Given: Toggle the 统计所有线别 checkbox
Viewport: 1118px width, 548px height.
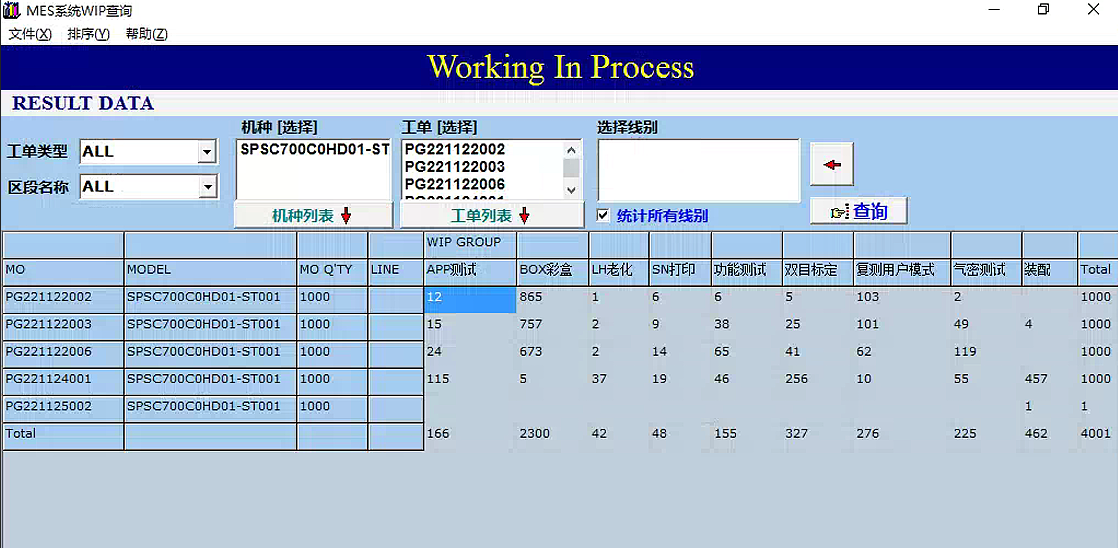Looking at the screenshot, I should point(603,215).
